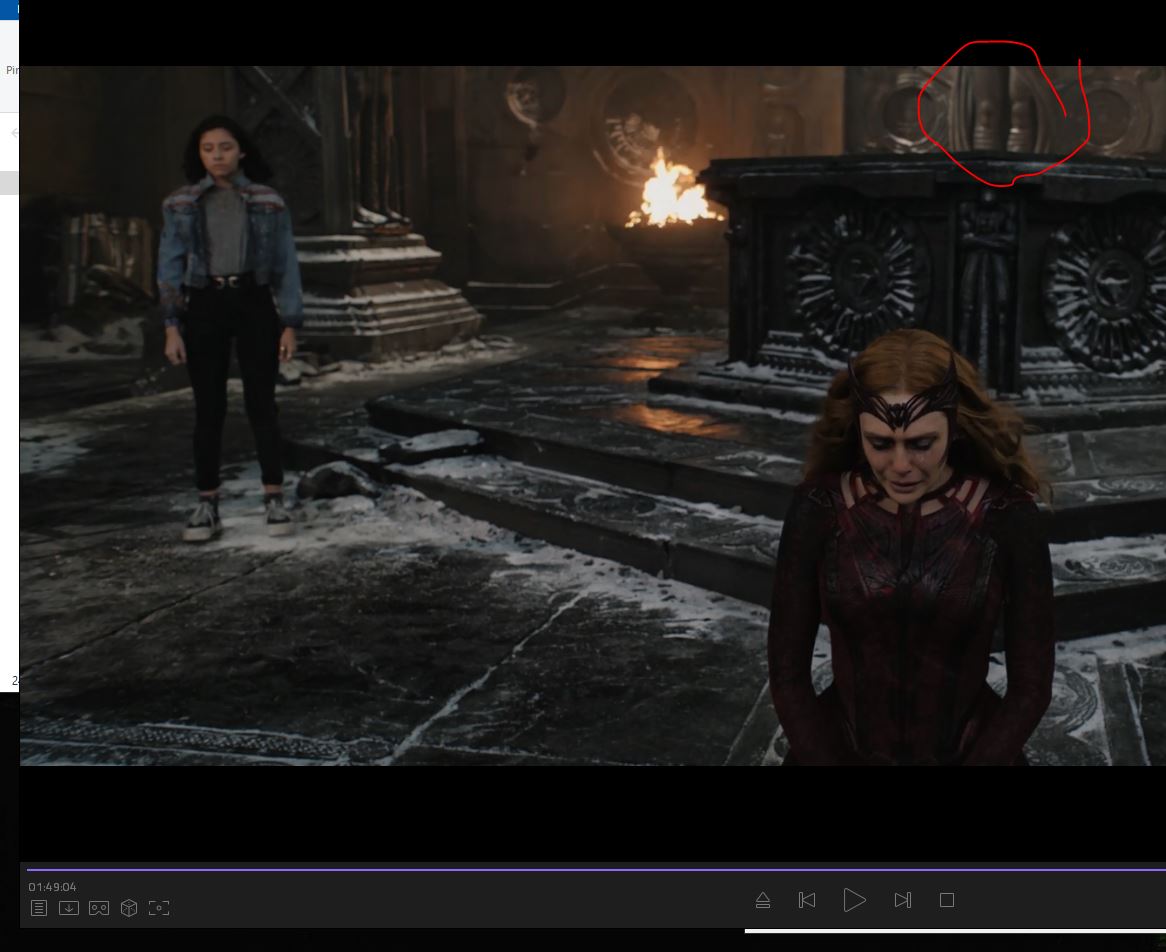Skip to the previous track
Image resolution: width=1166 pixels, height=952 pixels.
point(807,901)
